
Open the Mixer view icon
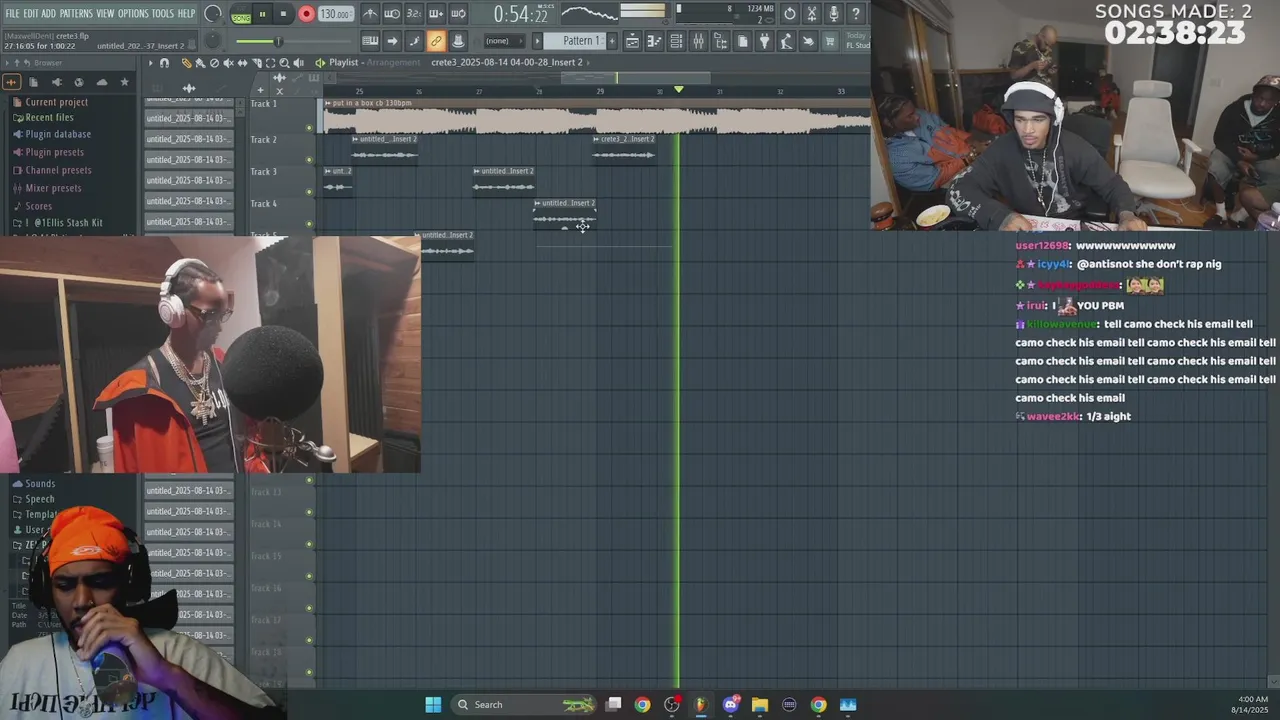click(x=698, y=41)
